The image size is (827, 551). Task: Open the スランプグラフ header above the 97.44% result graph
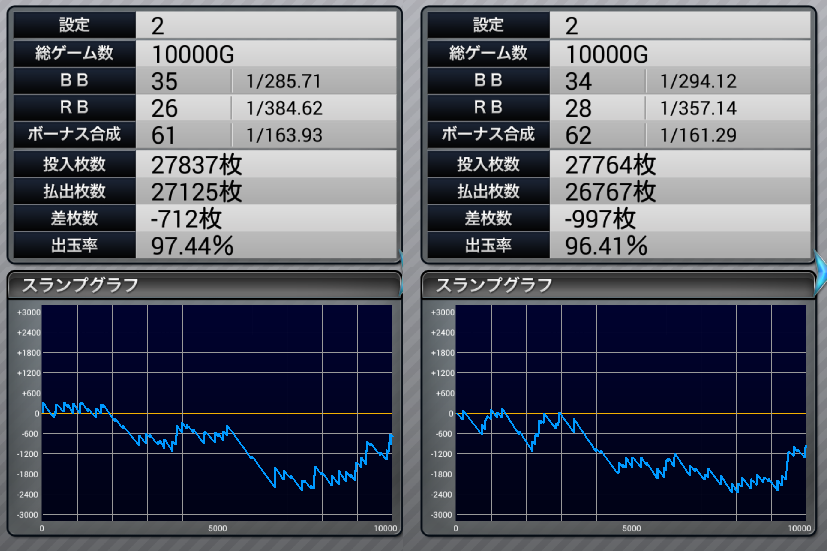coord(205,285)
